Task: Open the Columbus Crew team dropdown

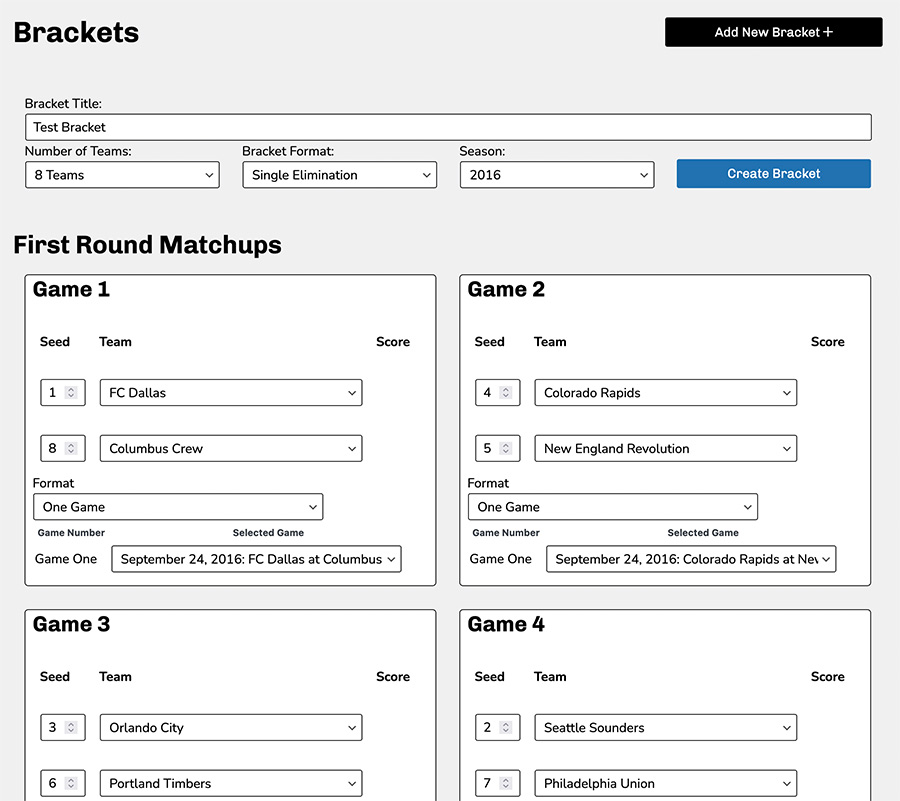Action: point(231,448)
